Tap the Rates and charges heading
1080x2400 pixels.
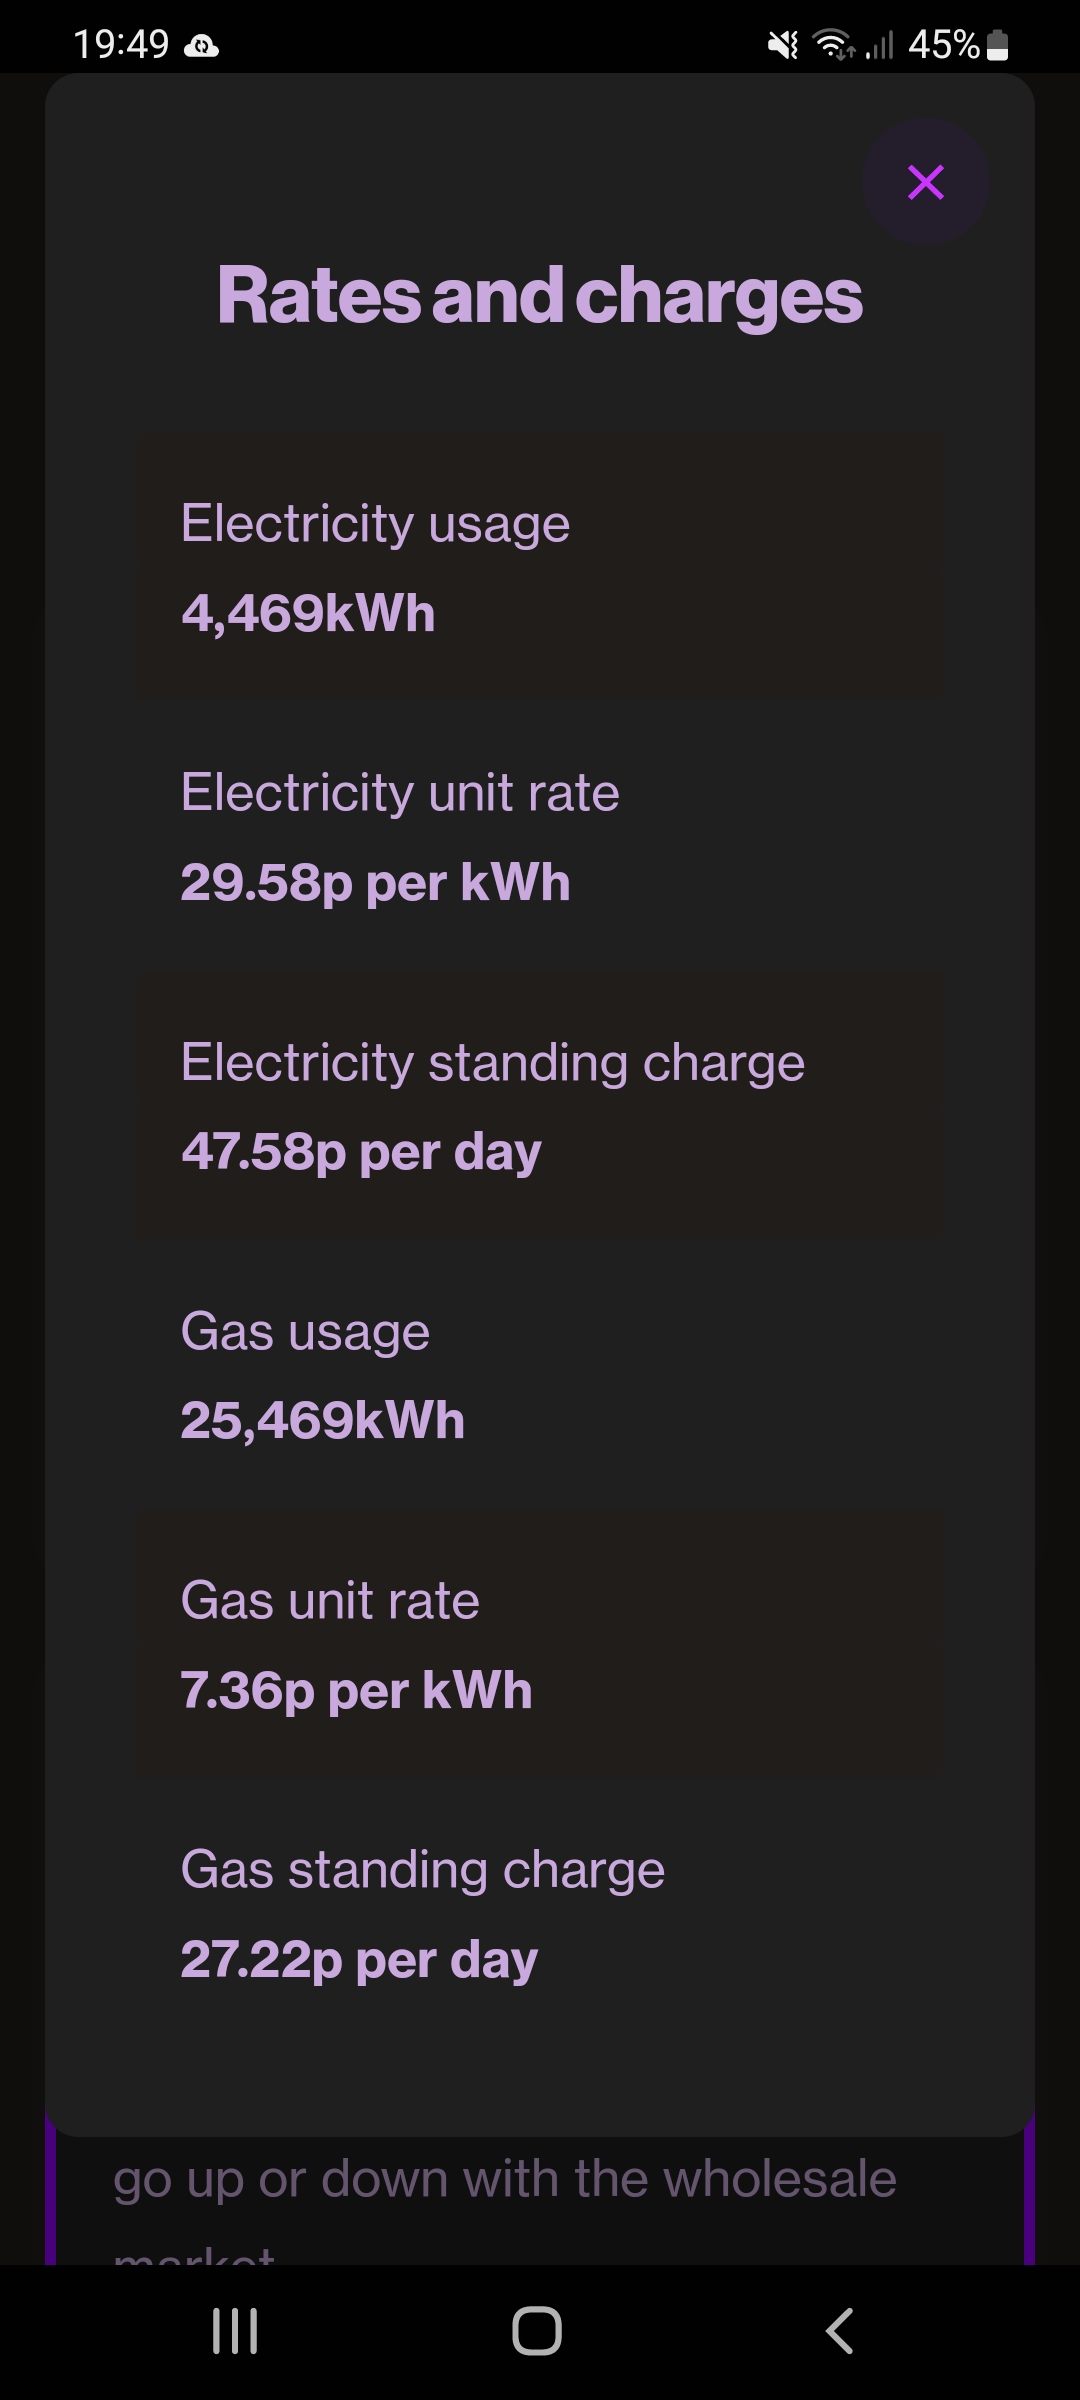click(540, 296)
